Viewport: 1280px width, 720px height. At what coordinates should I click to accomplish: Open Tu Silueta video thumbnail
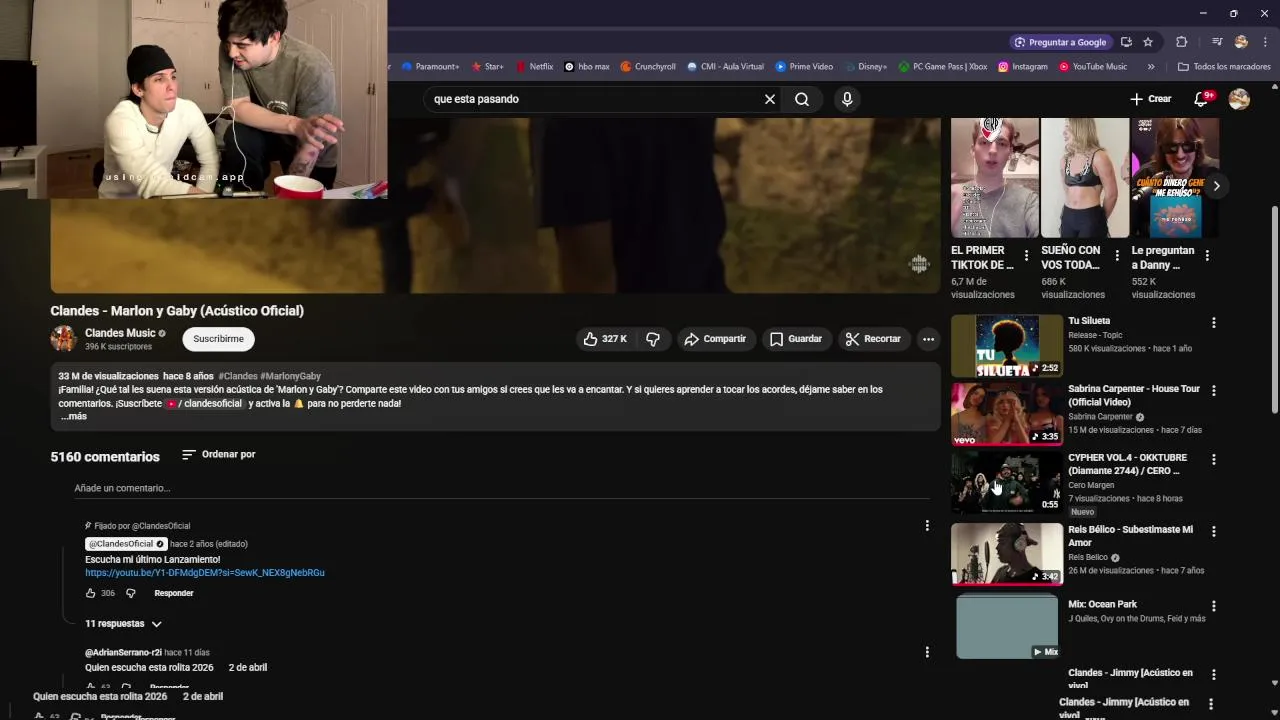(1007, 346)
